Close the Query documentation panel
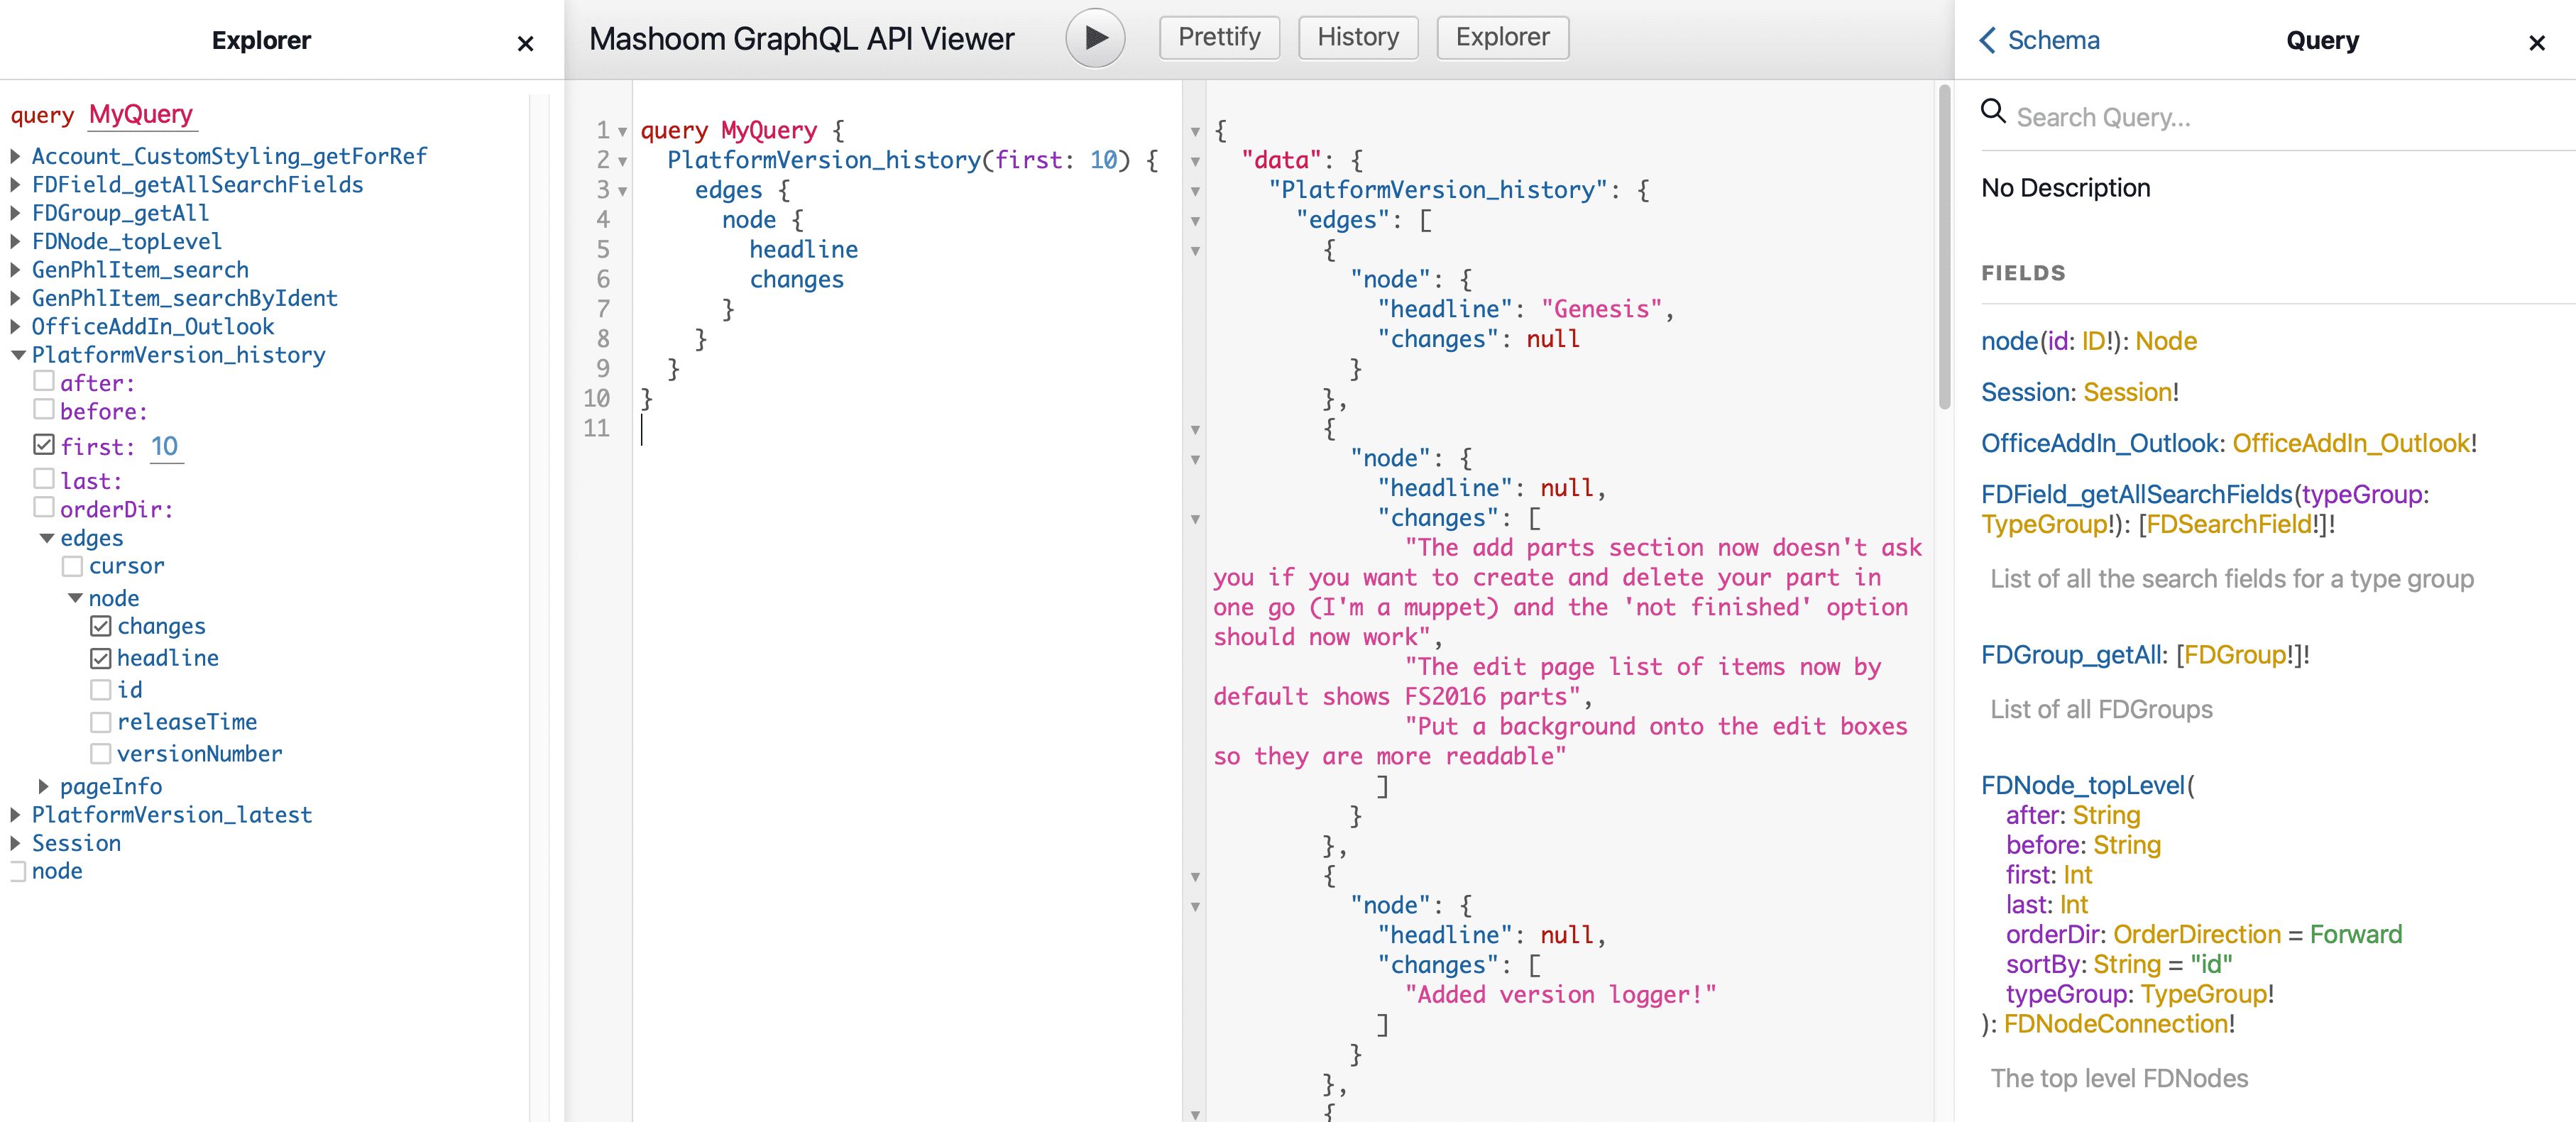Viewport: 2576px width, 1122px height. pyautogui.click(x=2536, y=42)
